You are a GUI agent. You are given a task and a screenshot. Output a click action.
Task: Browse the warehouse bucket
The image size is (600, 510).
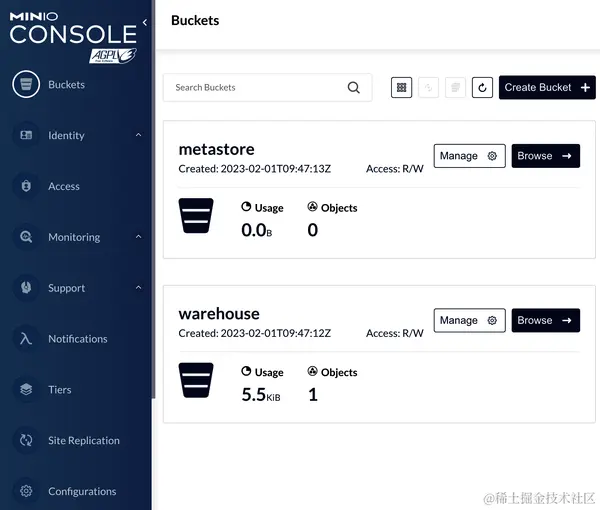546,320
